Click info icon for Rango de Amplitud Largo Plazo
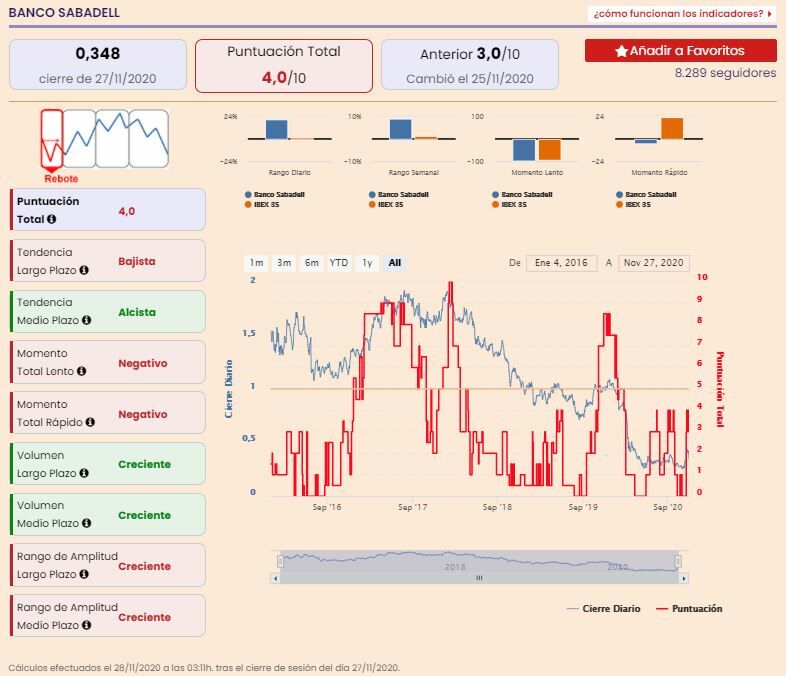786x676 pixels. pos(84,574)
